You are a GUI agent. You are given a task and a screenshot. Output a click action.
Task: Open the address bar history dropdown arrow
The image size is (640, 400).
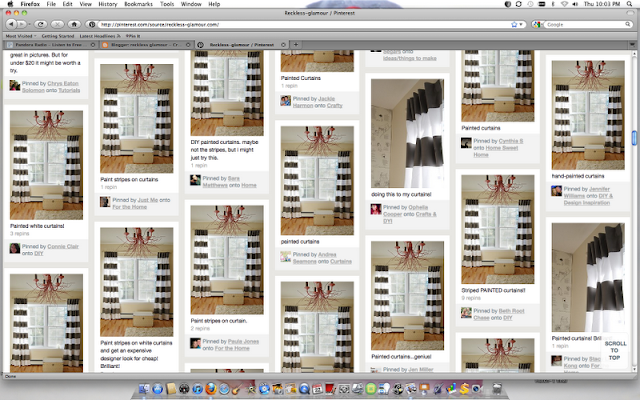click(x=521, y=24)
